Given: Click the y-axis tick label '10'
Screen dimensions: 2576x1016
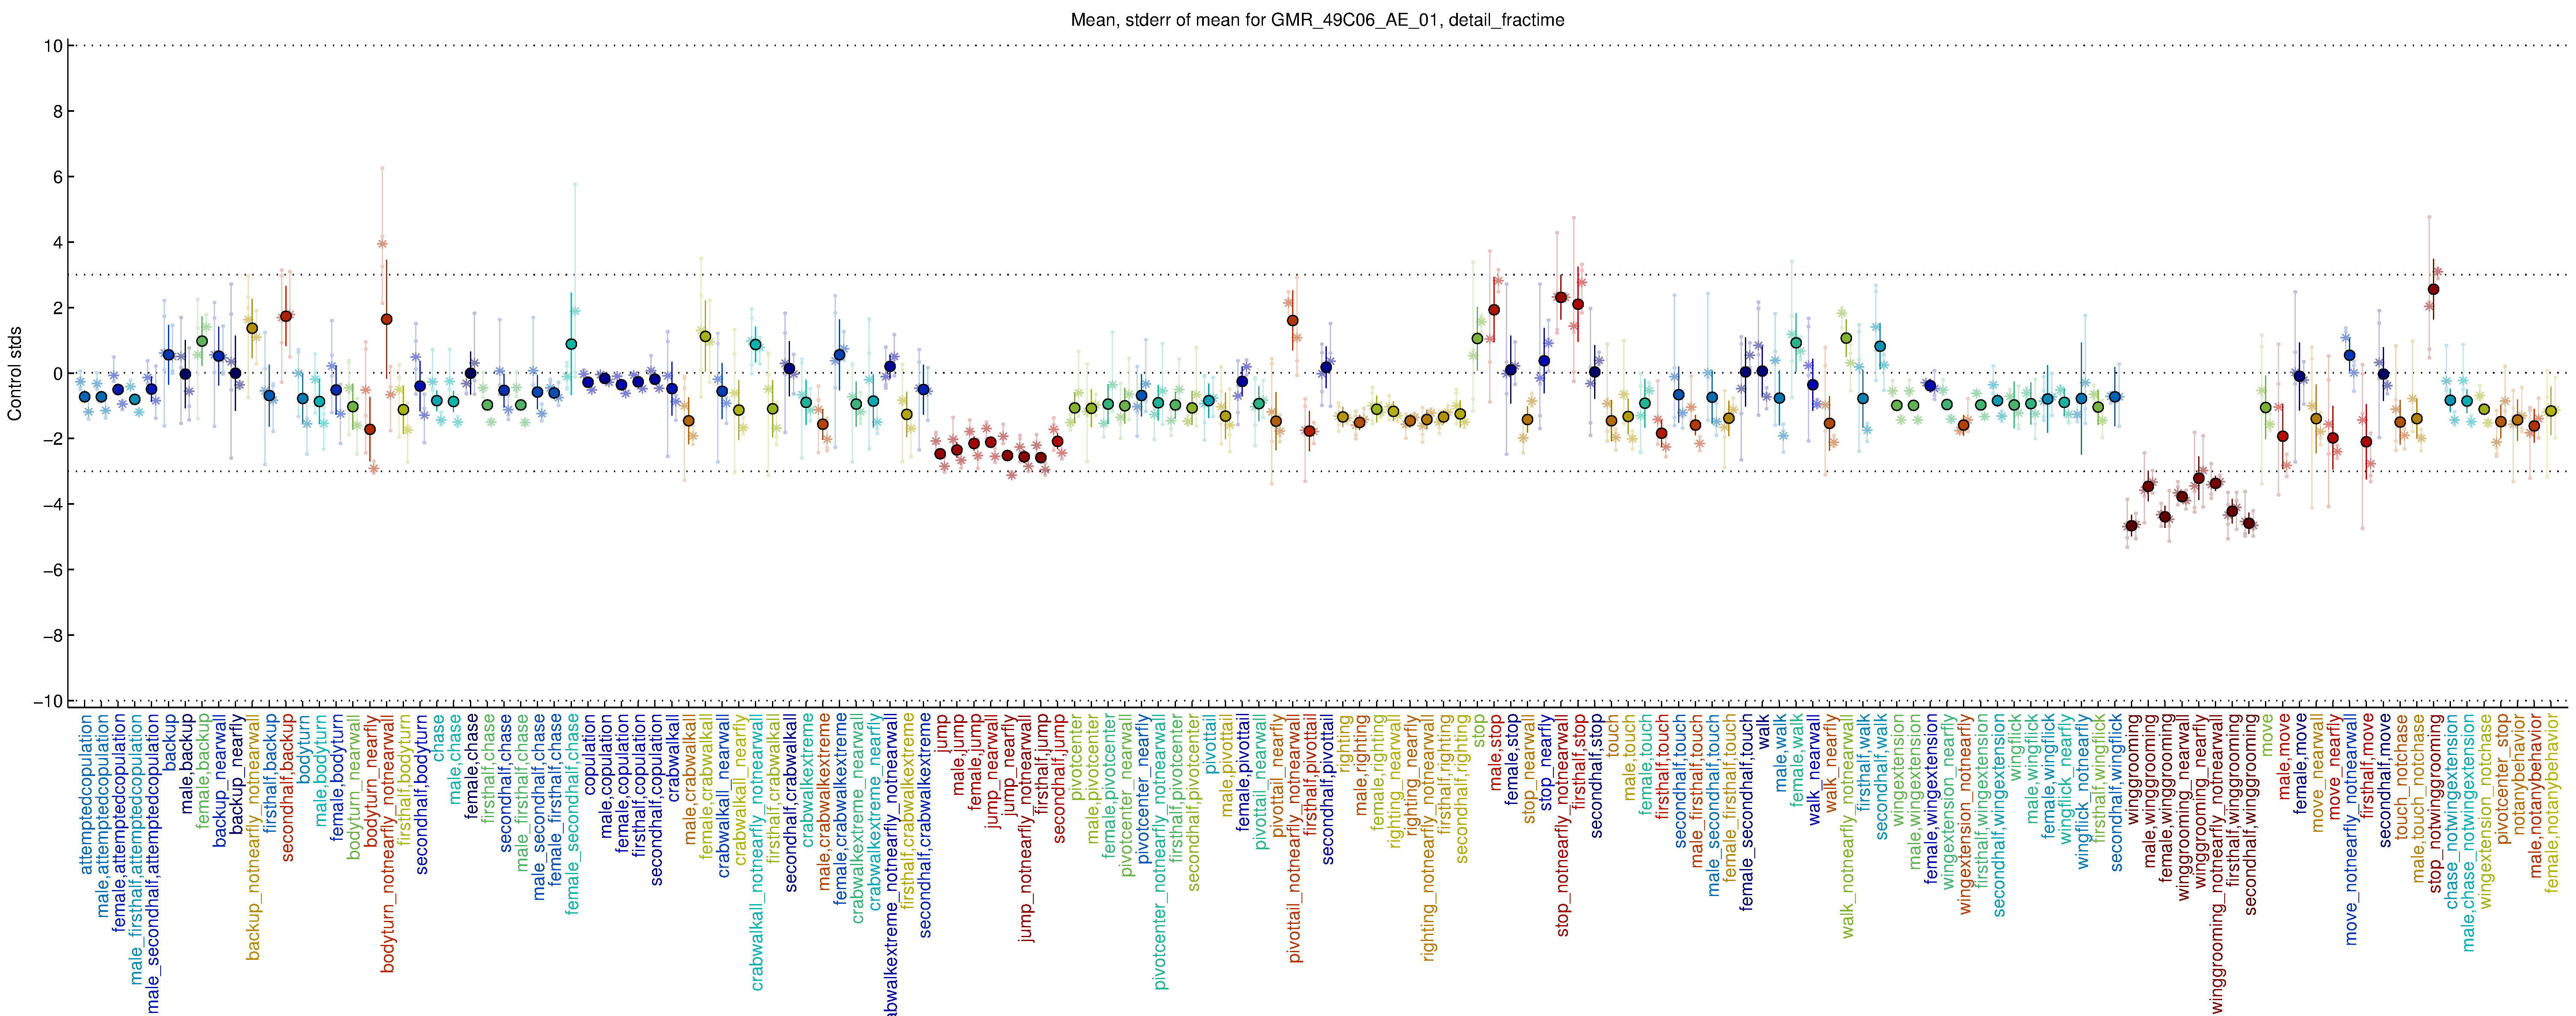Looking at the screenshot, I should [x=53, y=46].
